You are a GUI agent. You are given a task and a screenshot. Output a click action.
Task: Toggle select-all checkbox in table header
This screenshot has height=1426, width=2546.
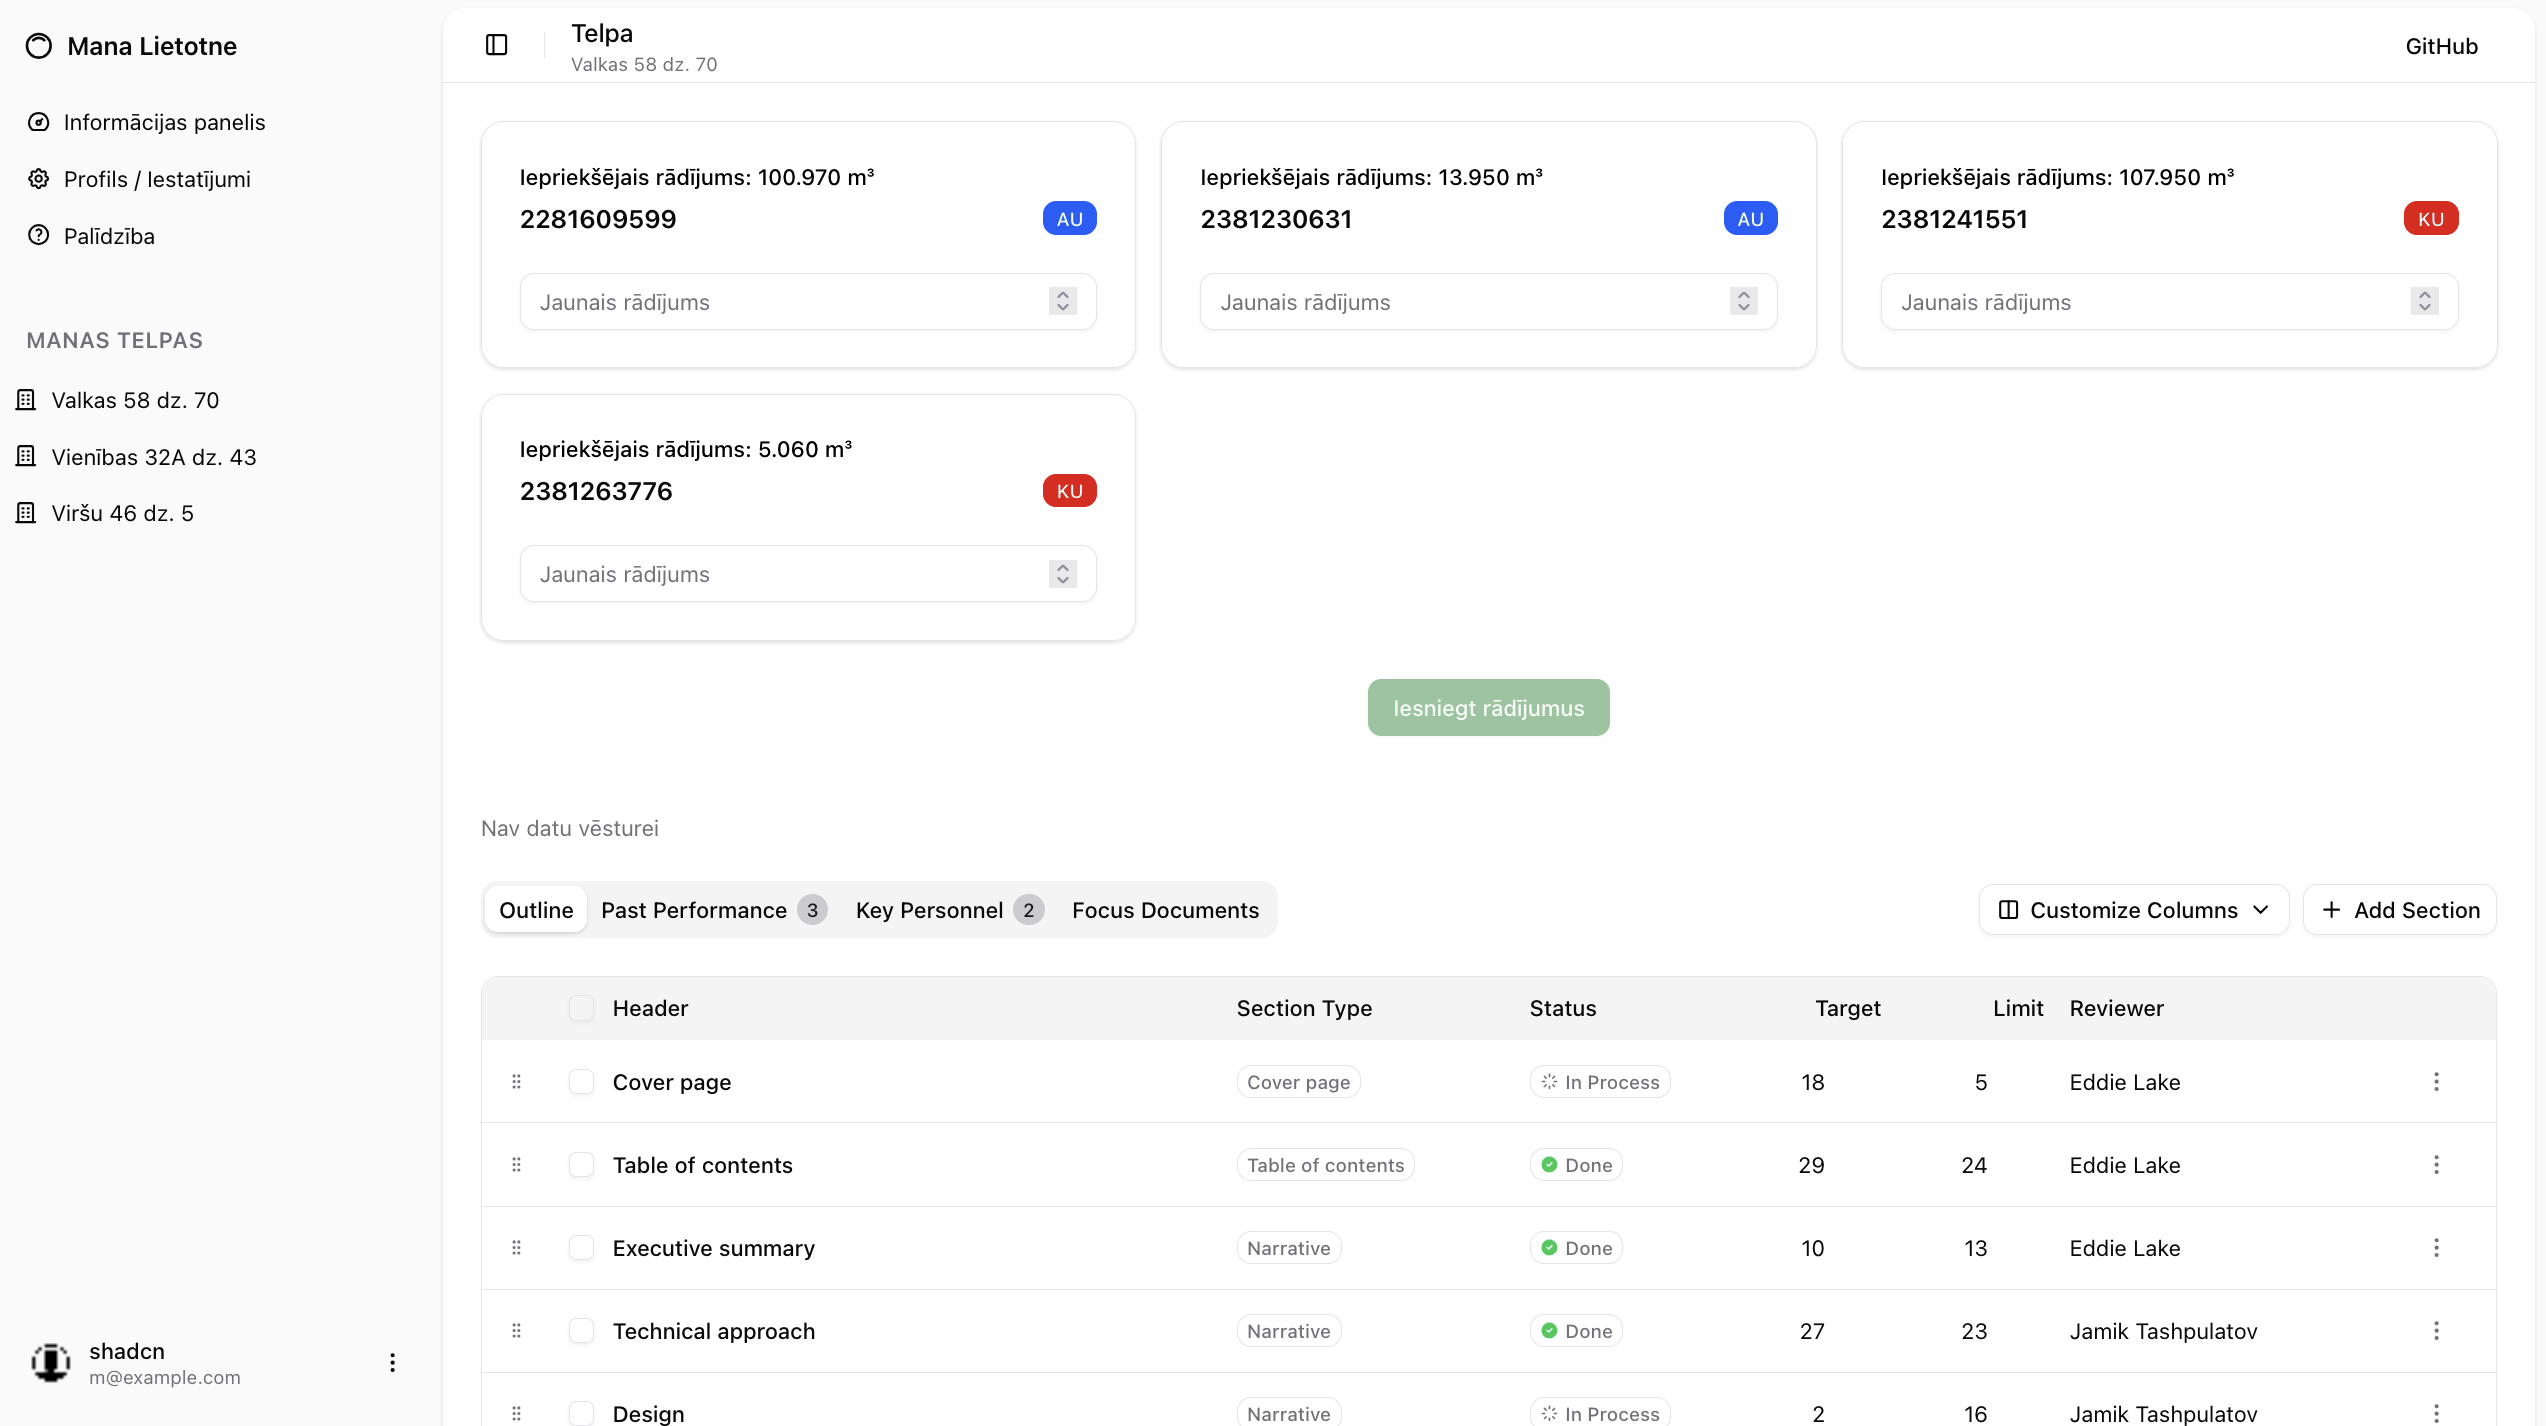point(581,1008)
